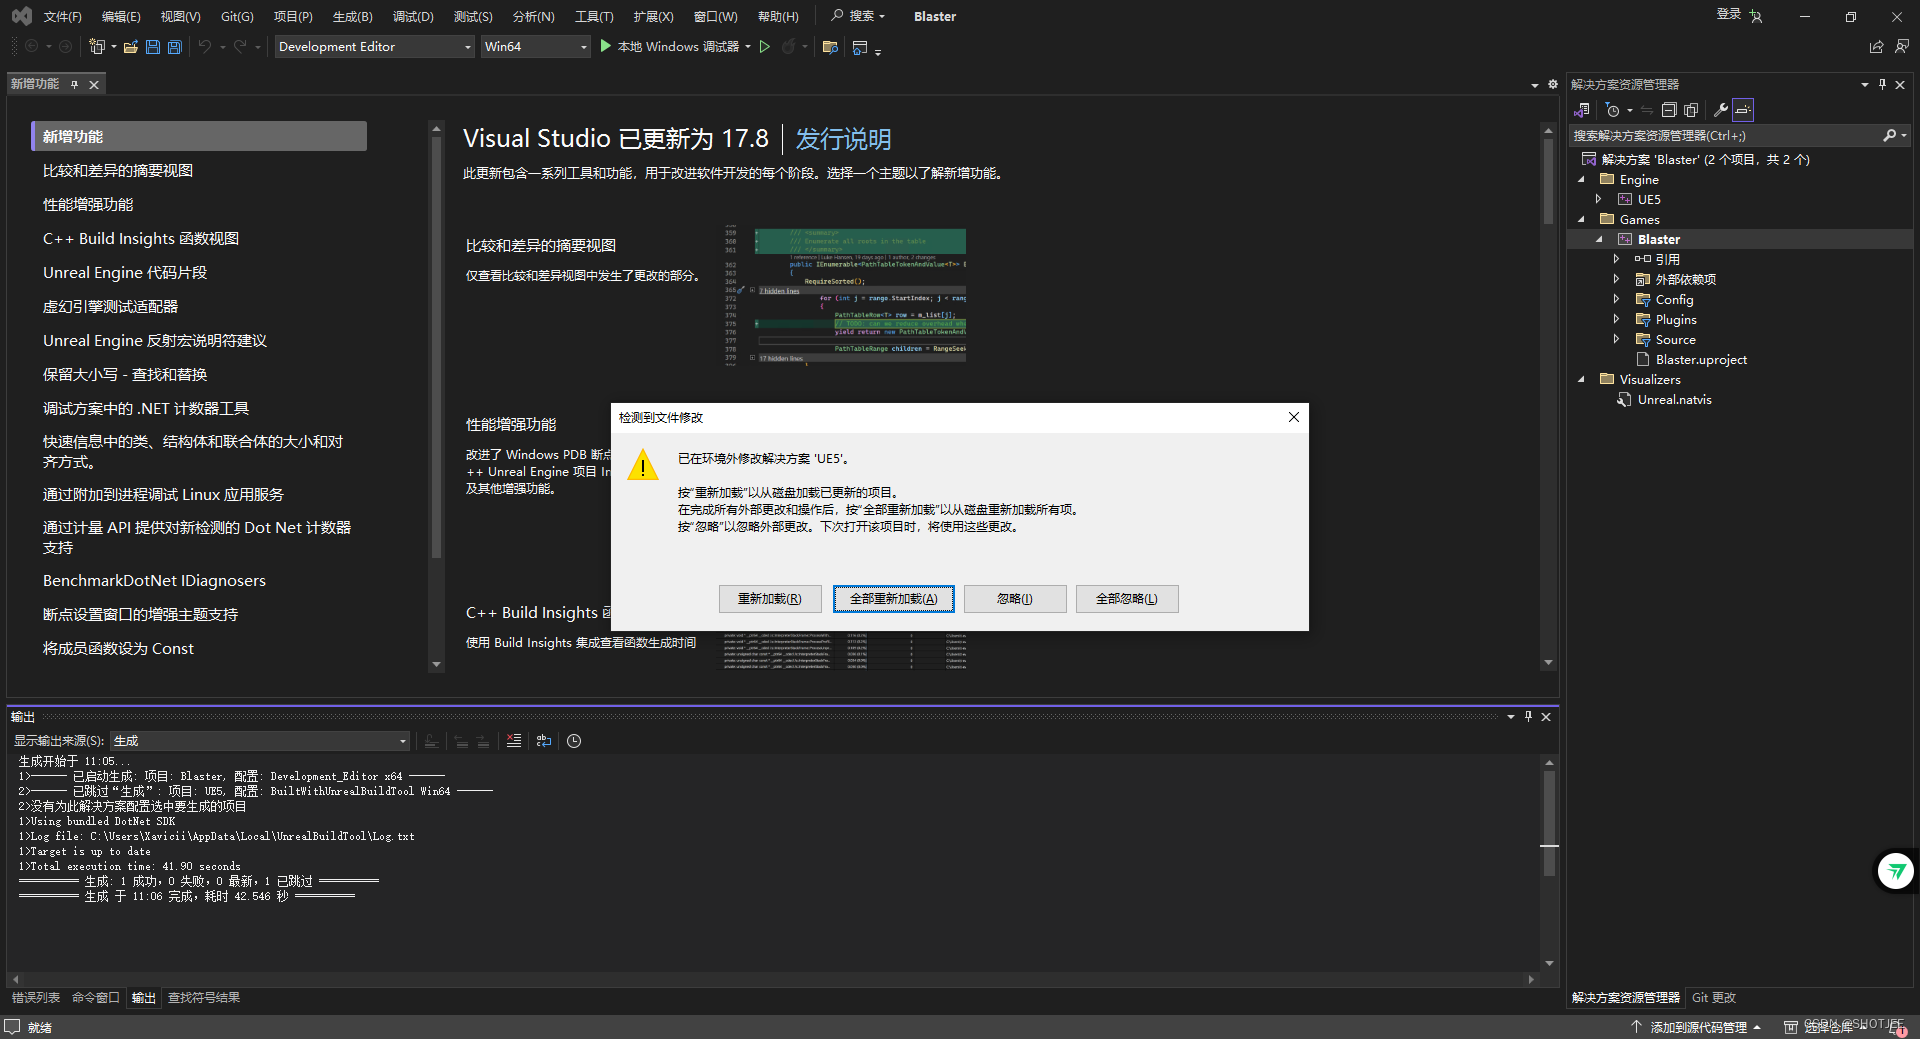Switch to the Git 更改 tab
This screenshot has width=1920, height=1039.
pos(1712,997)
